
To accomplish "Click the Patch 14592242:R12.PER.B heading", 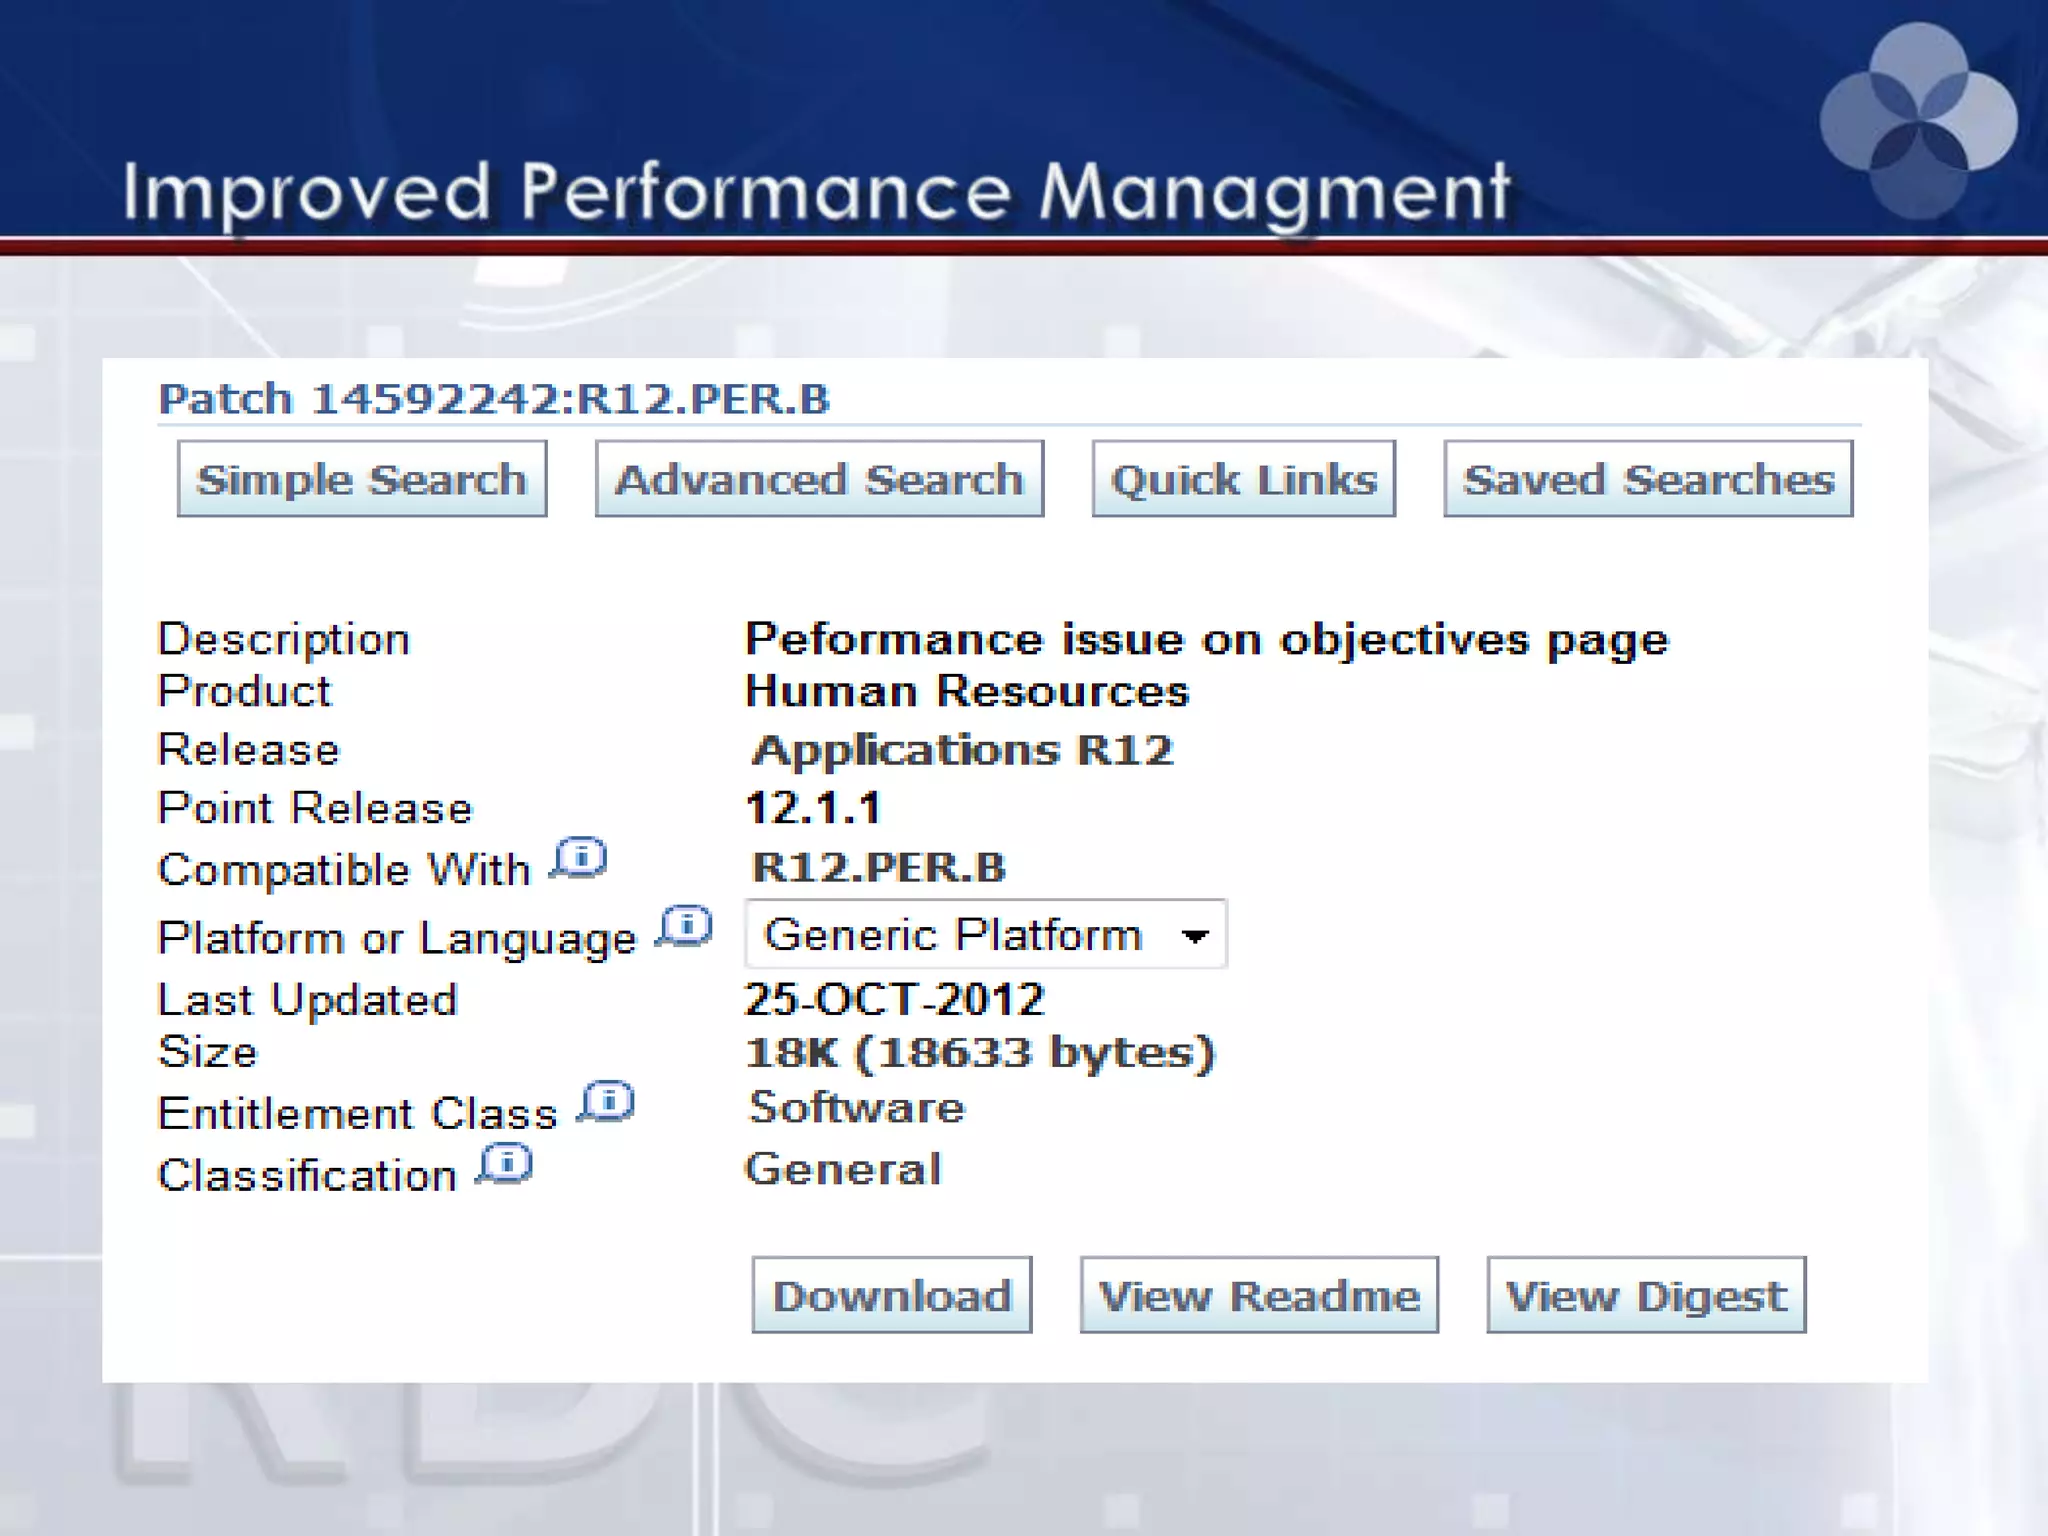I will coord(494,399).
